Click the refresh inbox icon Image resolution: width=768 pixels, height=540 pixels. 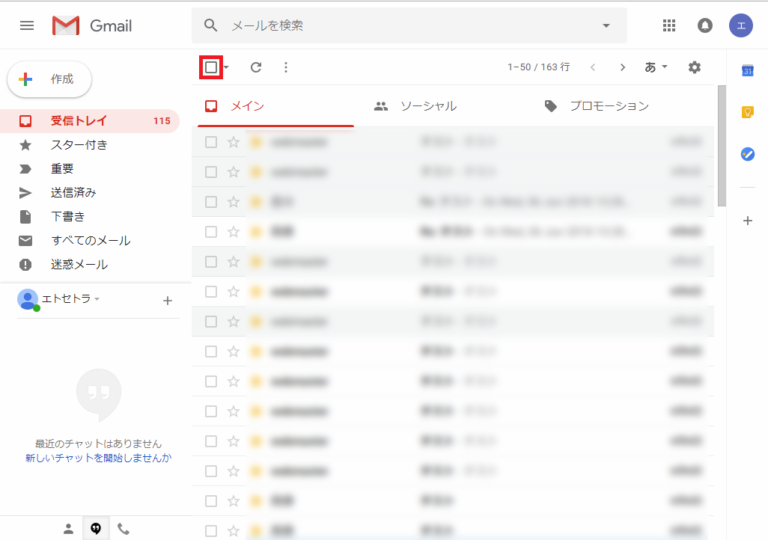(x=256, y=67)
